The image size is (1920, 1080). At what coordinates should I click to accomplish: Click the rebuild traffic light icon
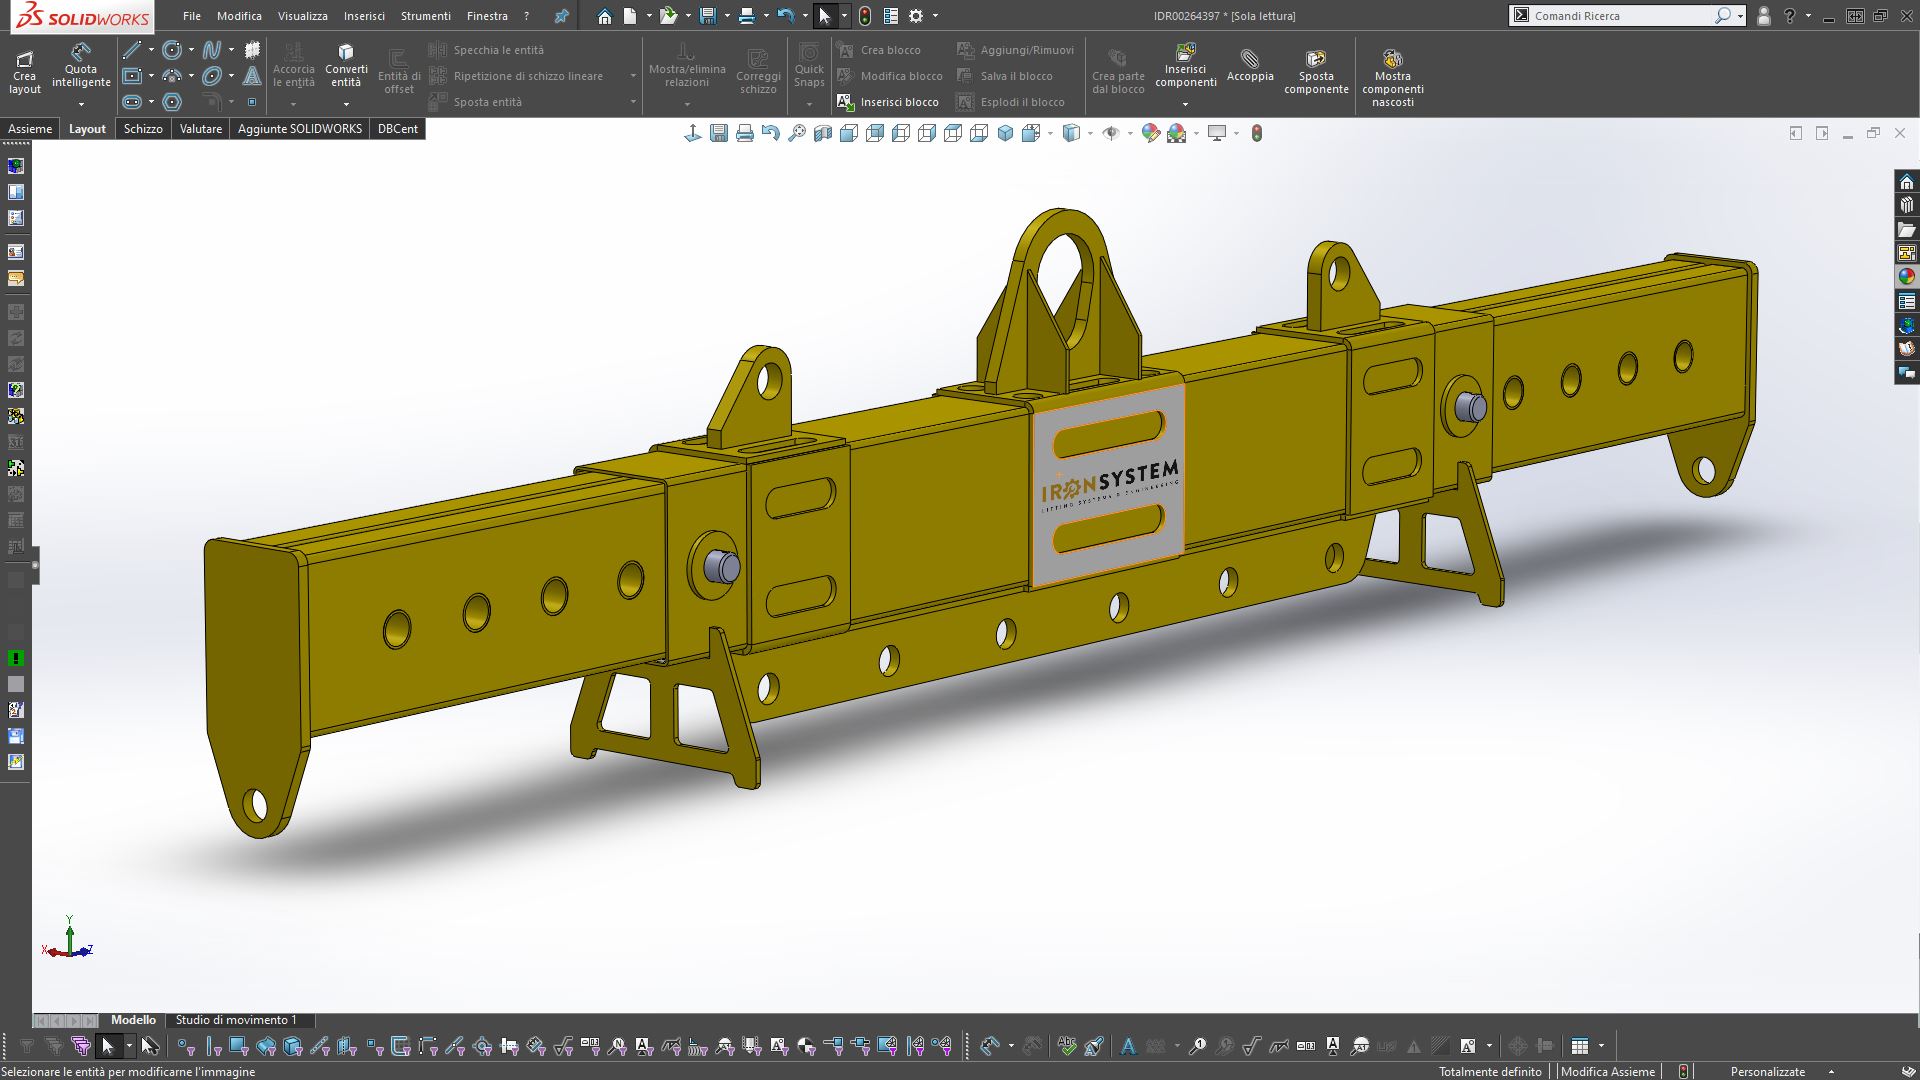865,16
